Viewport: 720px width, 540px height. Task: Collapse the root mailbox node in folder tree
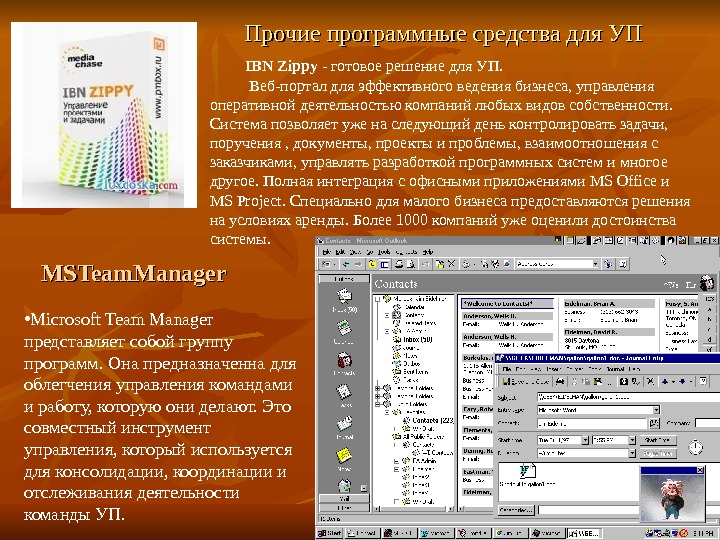tap(377, 299)
